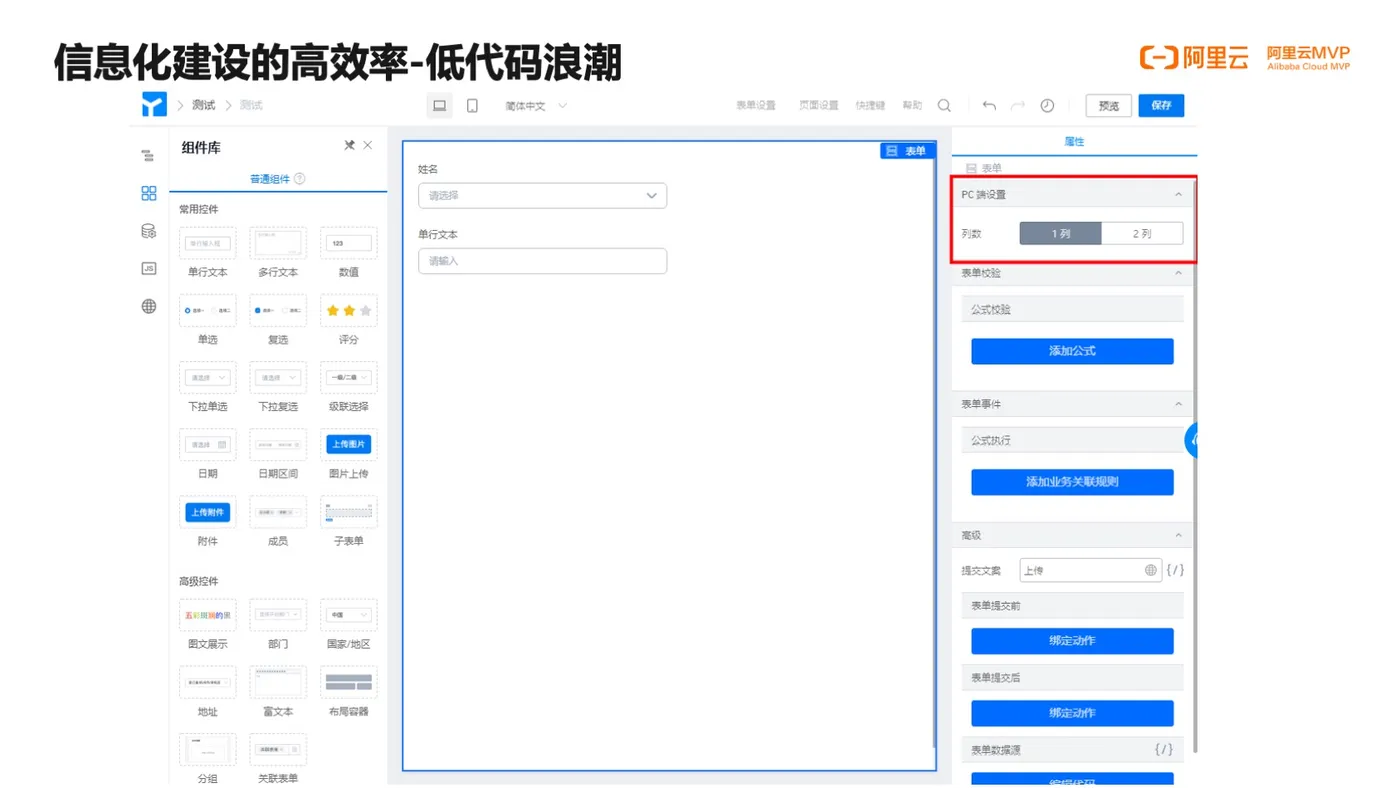Click the search magnifier icon
The image size is (1400, 788).
click(x=944, y=105)
